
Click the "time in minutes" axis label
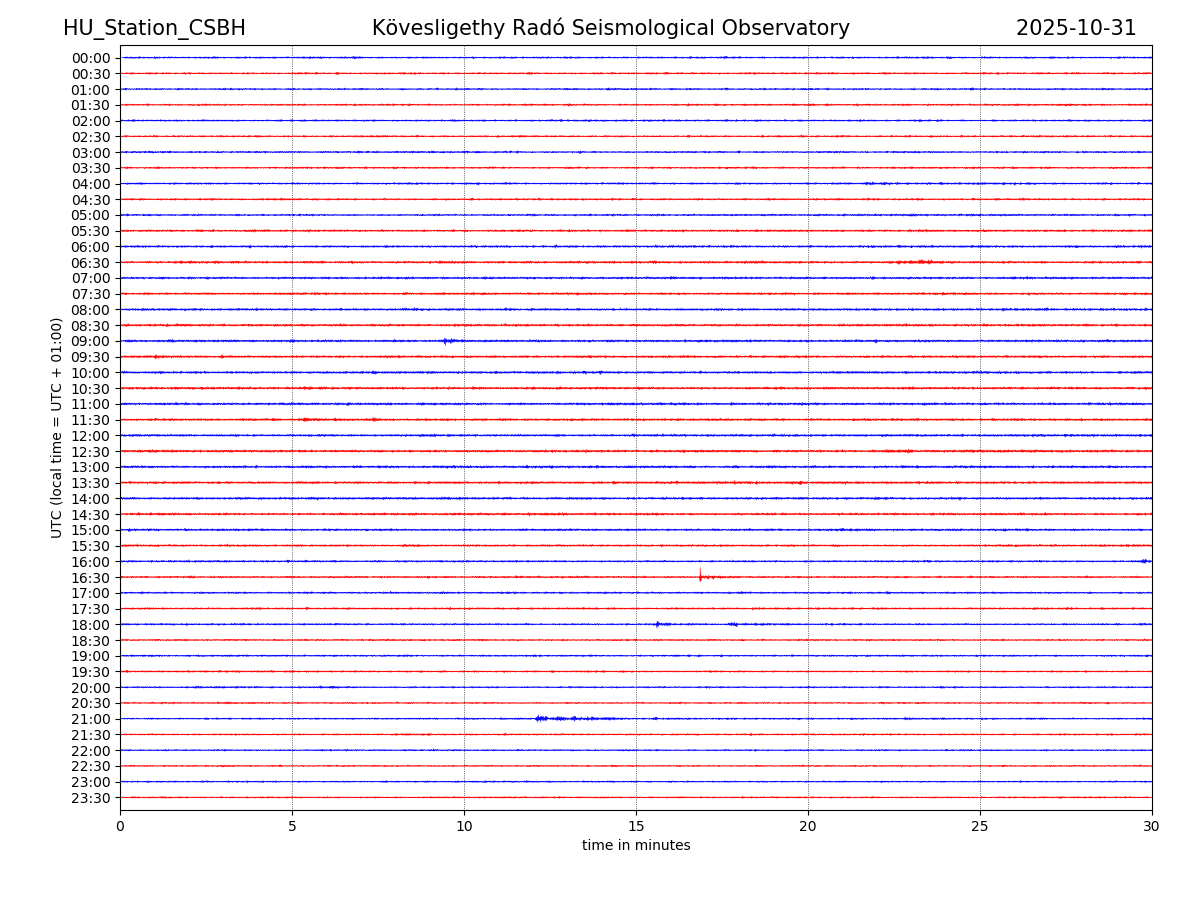(636, 846)
